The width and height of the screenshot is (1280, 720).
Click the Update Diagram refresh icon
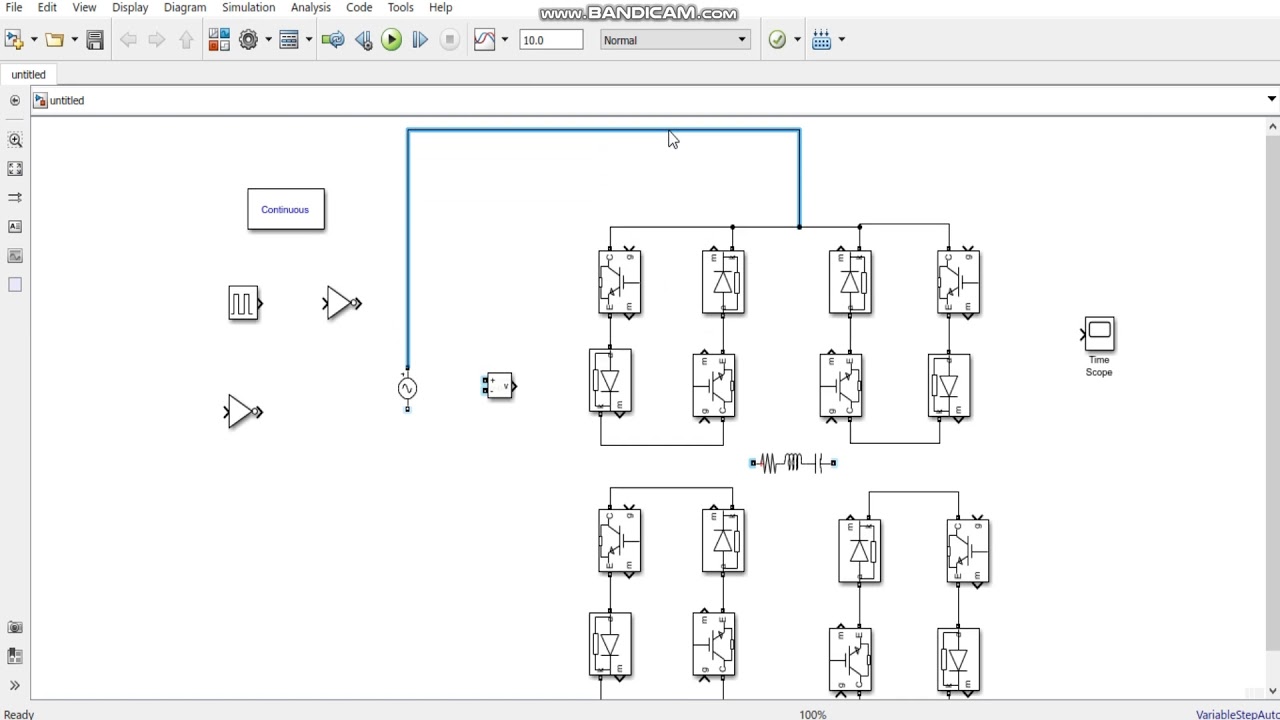pyautogui.click(x=333, y=40)
